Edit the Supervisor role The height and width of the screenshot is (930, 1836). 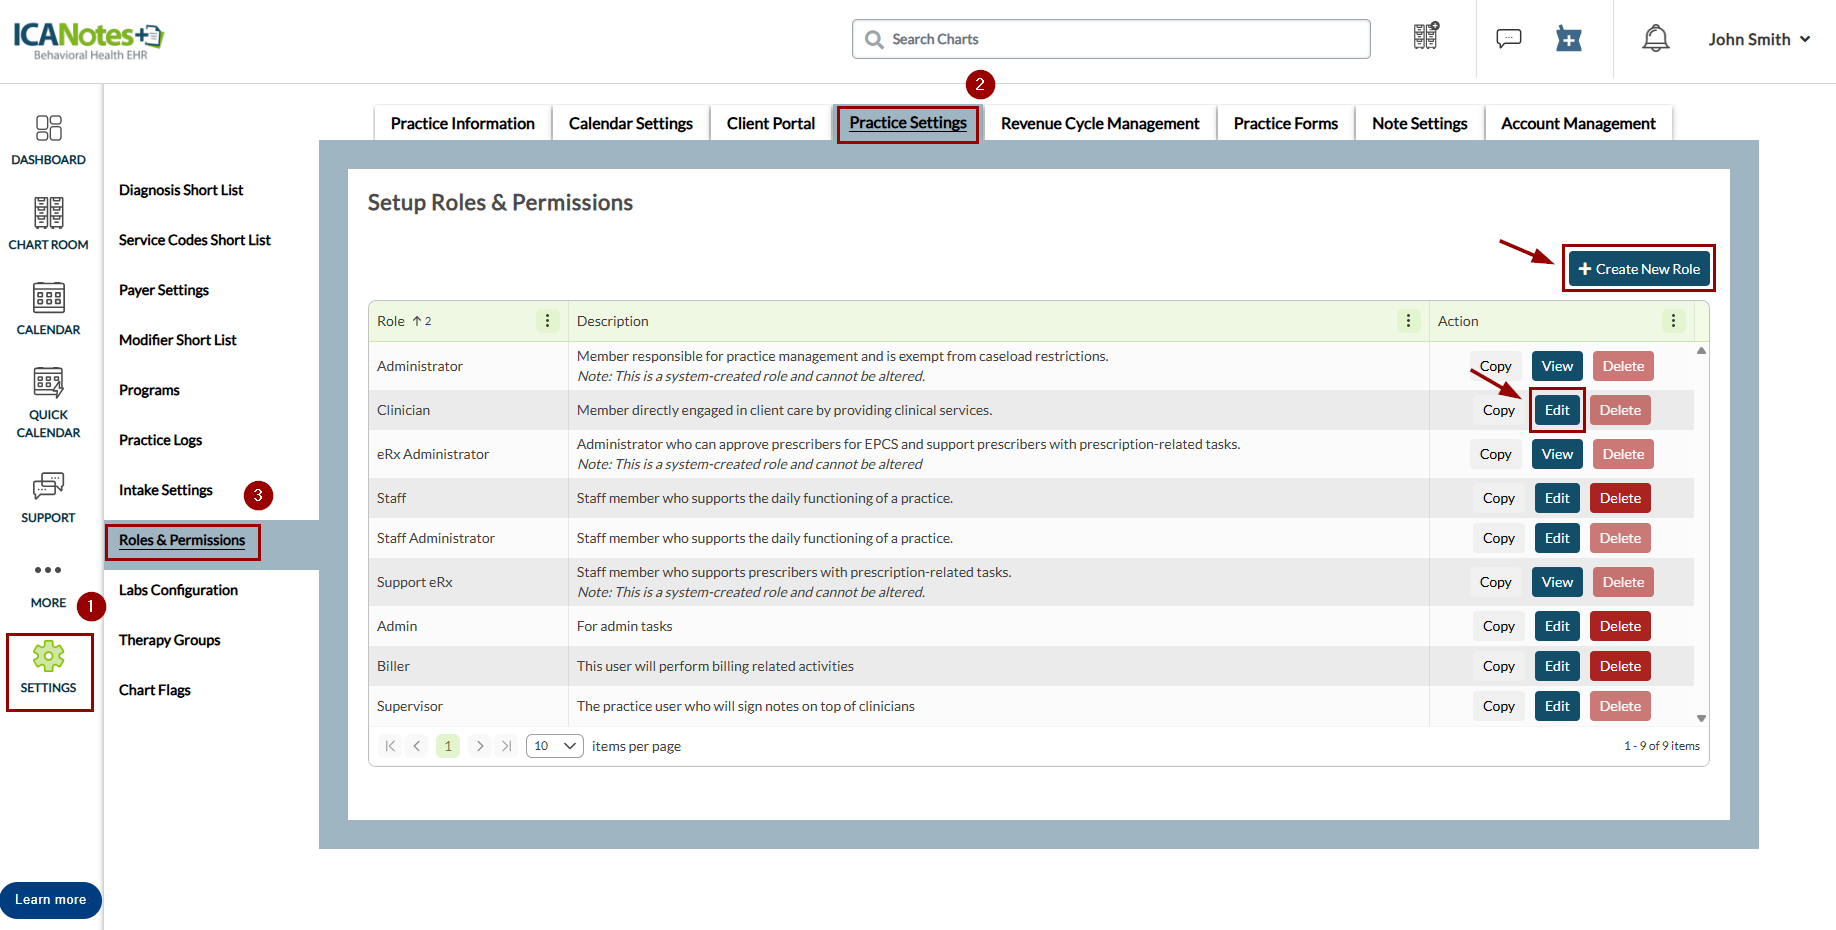coord(1557,706)
